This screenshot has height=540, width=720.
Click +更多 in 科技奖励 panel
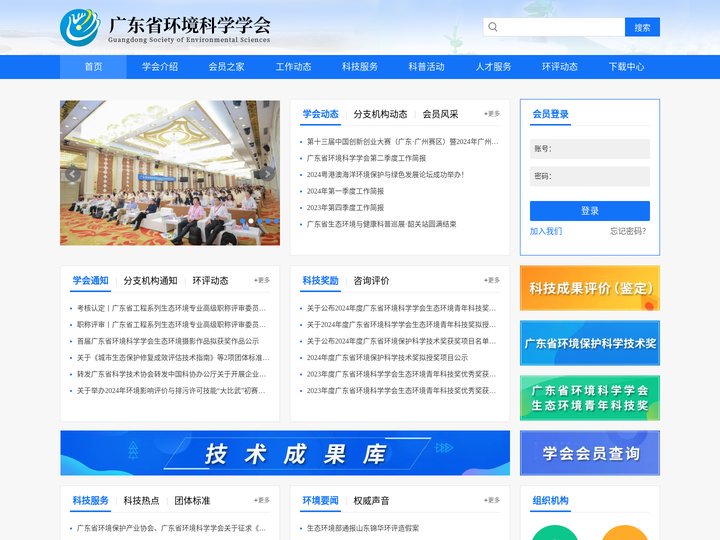(x=492, y=280)
